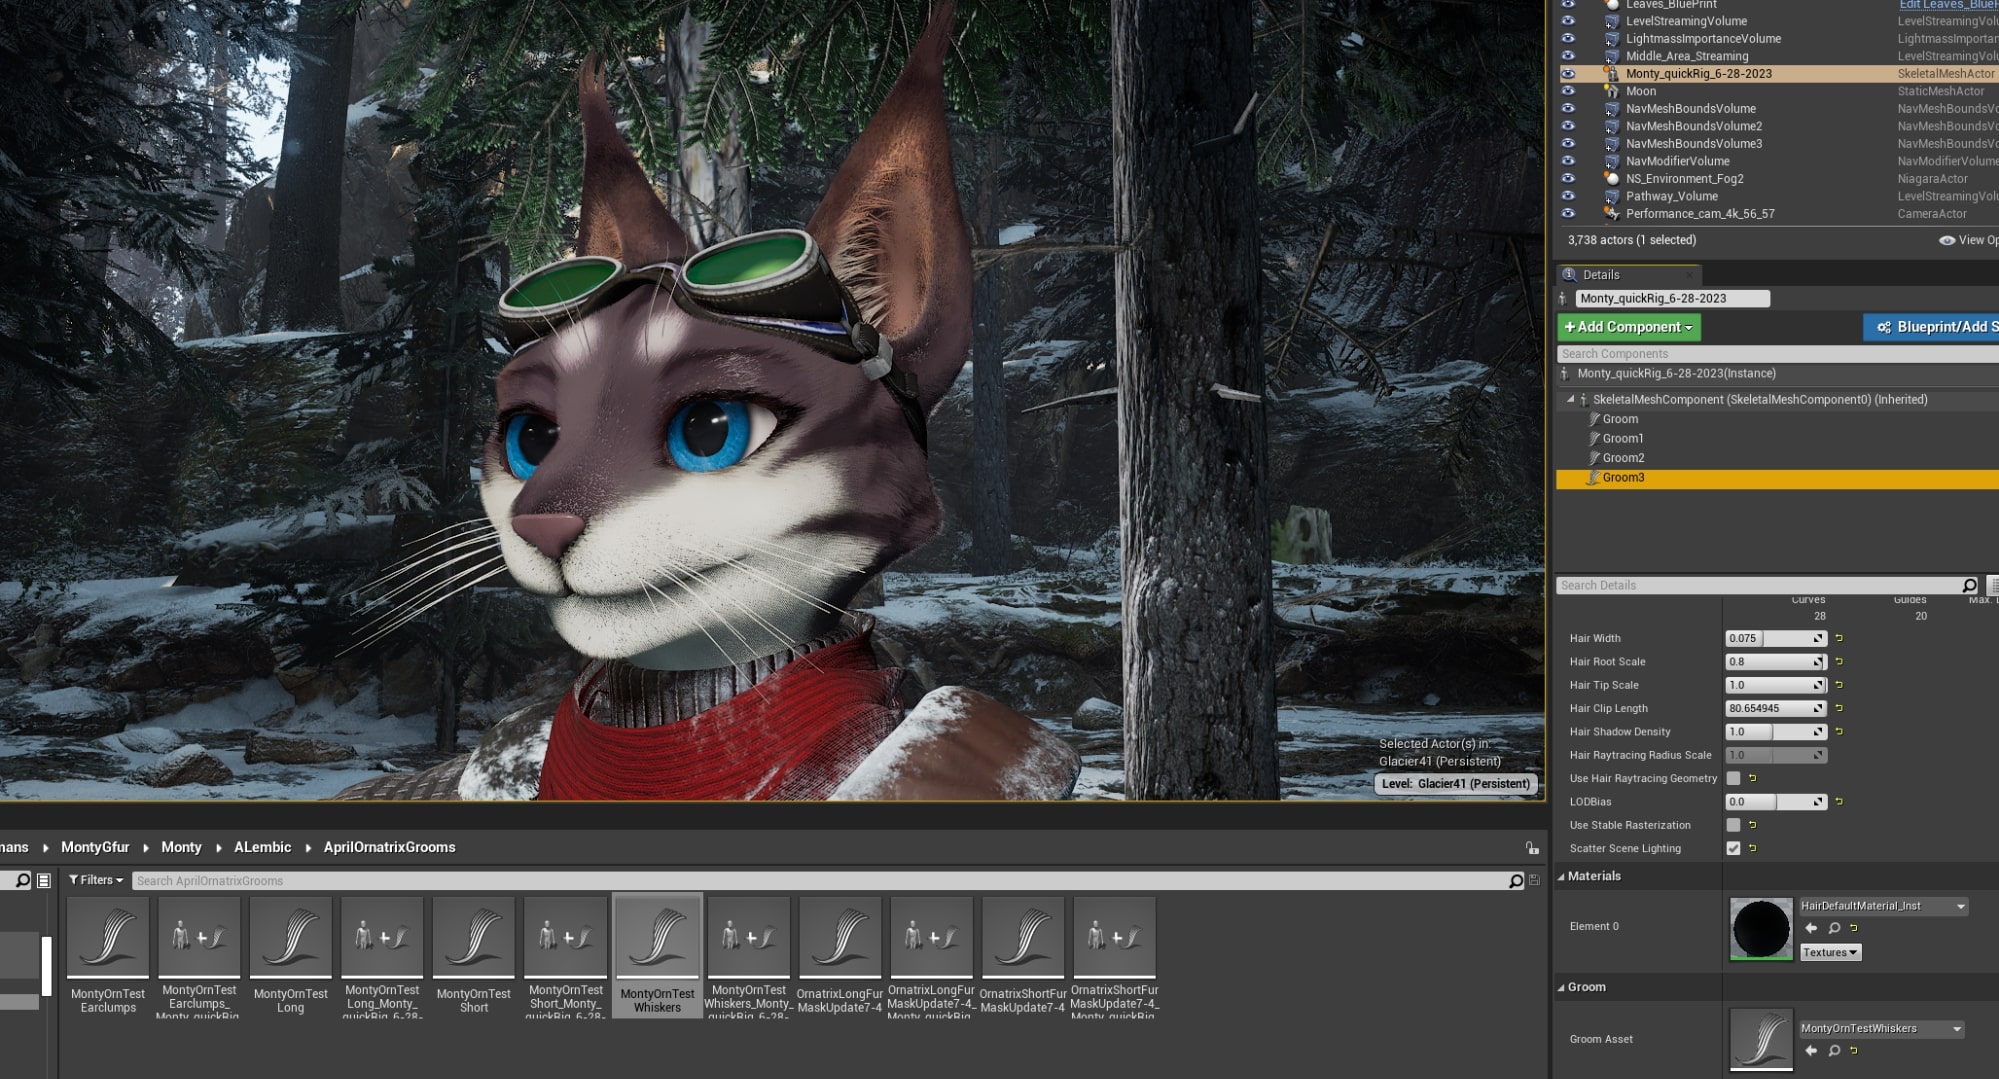The image size is (1999, 1079).
Task: Hide the Moon actor using its eye icon
Action: (1568, 91)
